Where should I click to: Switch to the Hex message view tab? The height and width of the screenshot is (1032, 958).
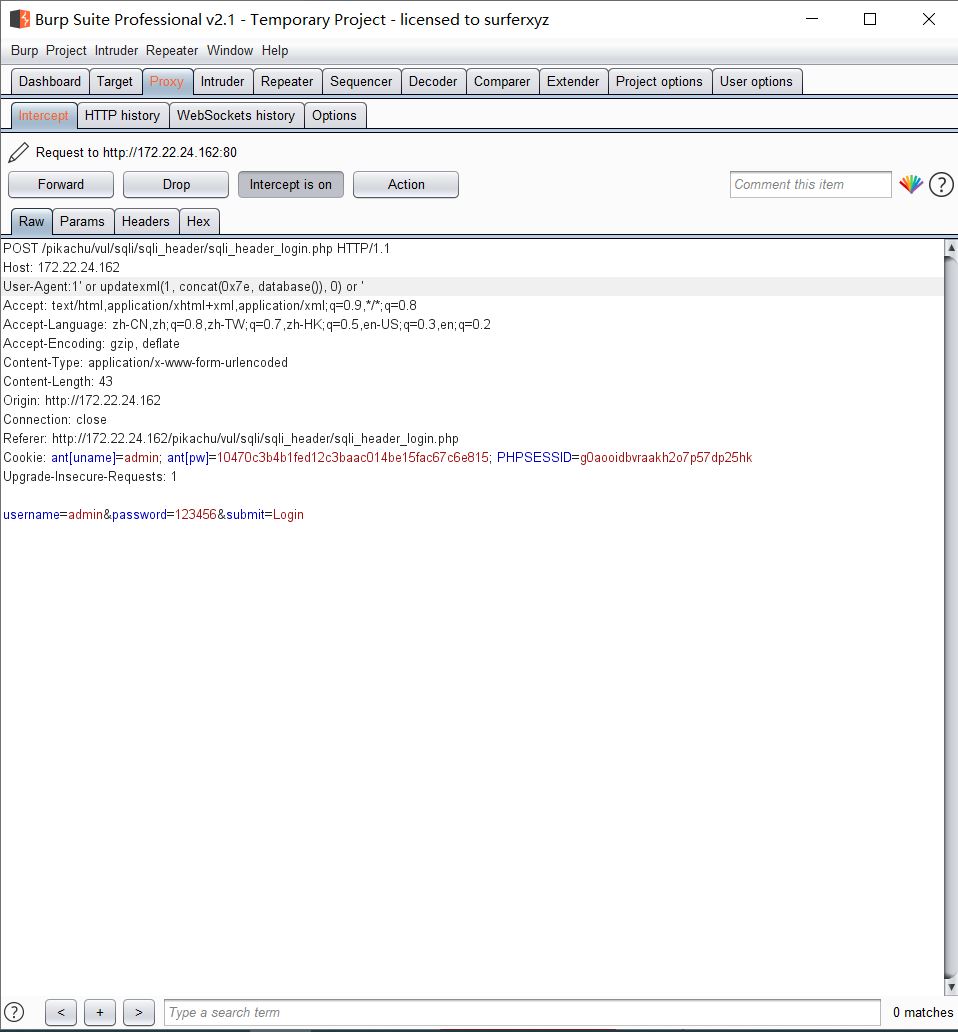(x=198, y=222)
